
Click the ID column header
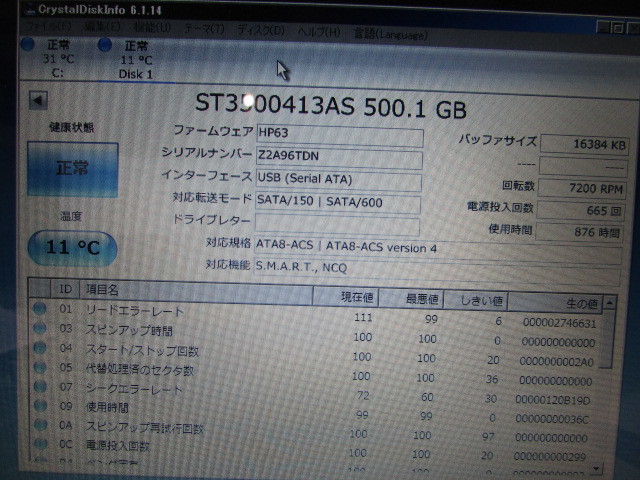pos(65,289)
